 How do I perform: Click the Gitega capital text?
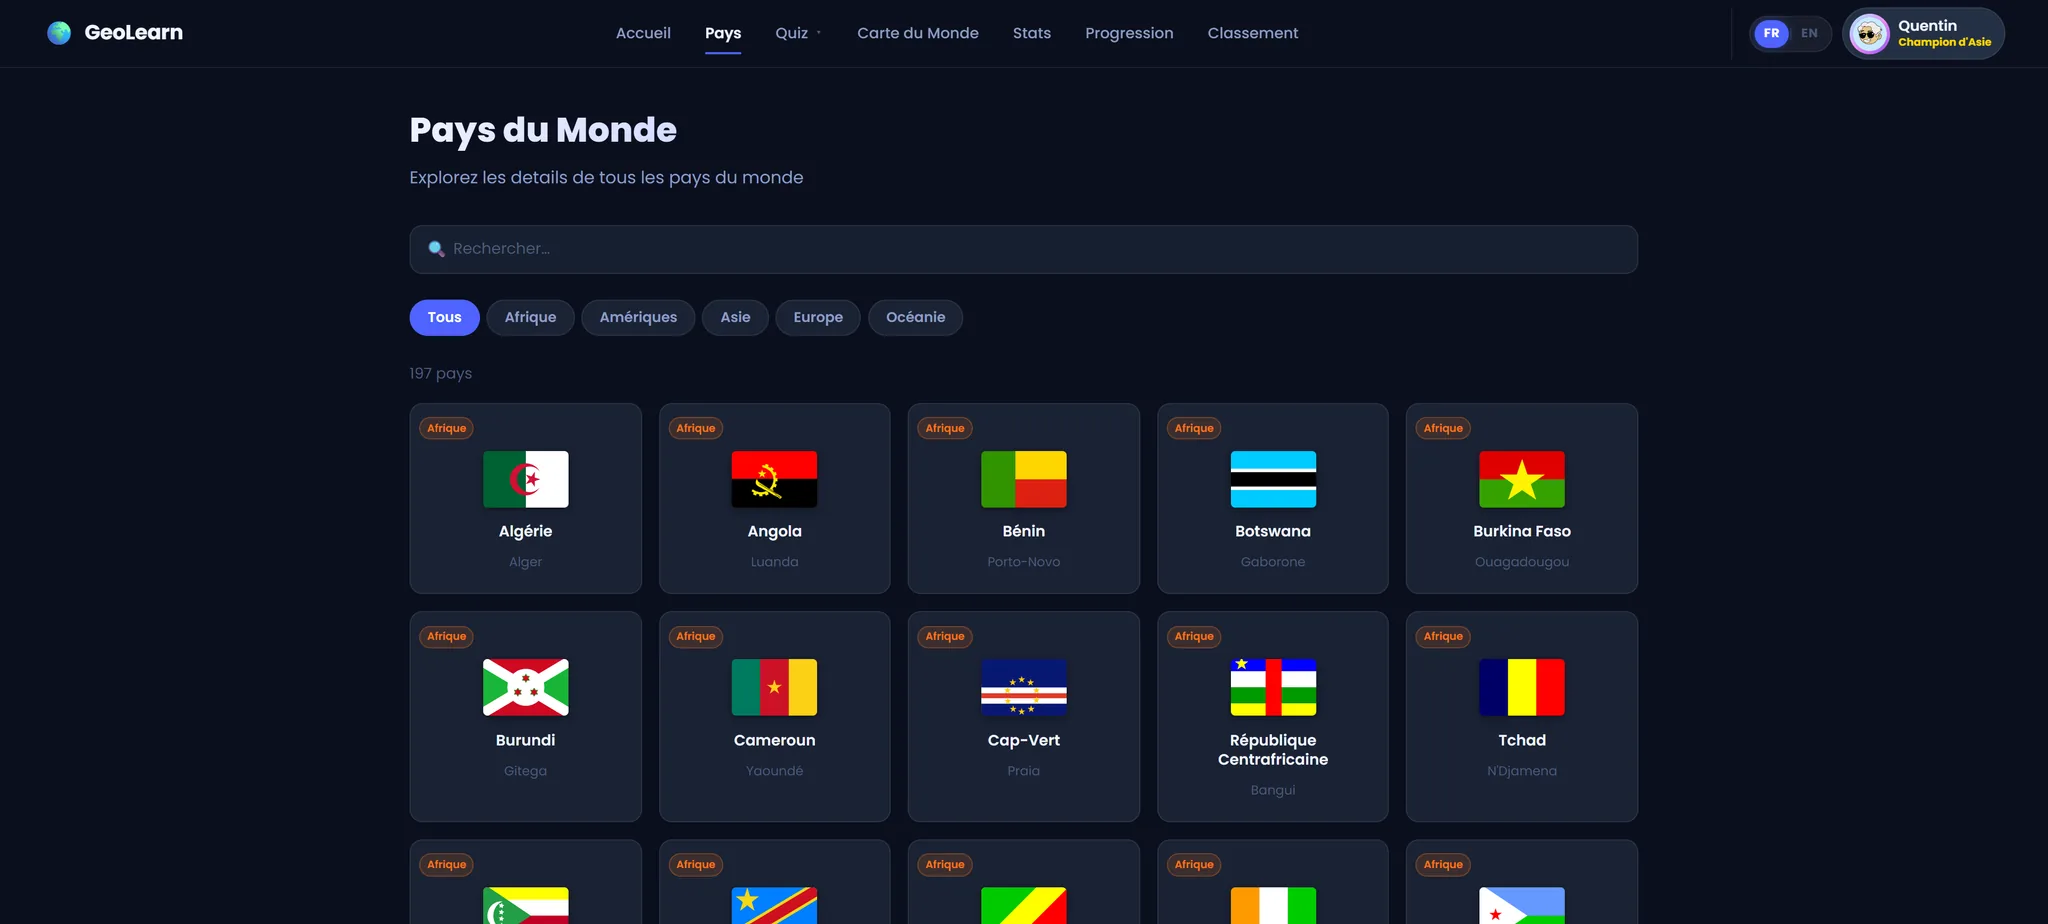pos(526,771)
